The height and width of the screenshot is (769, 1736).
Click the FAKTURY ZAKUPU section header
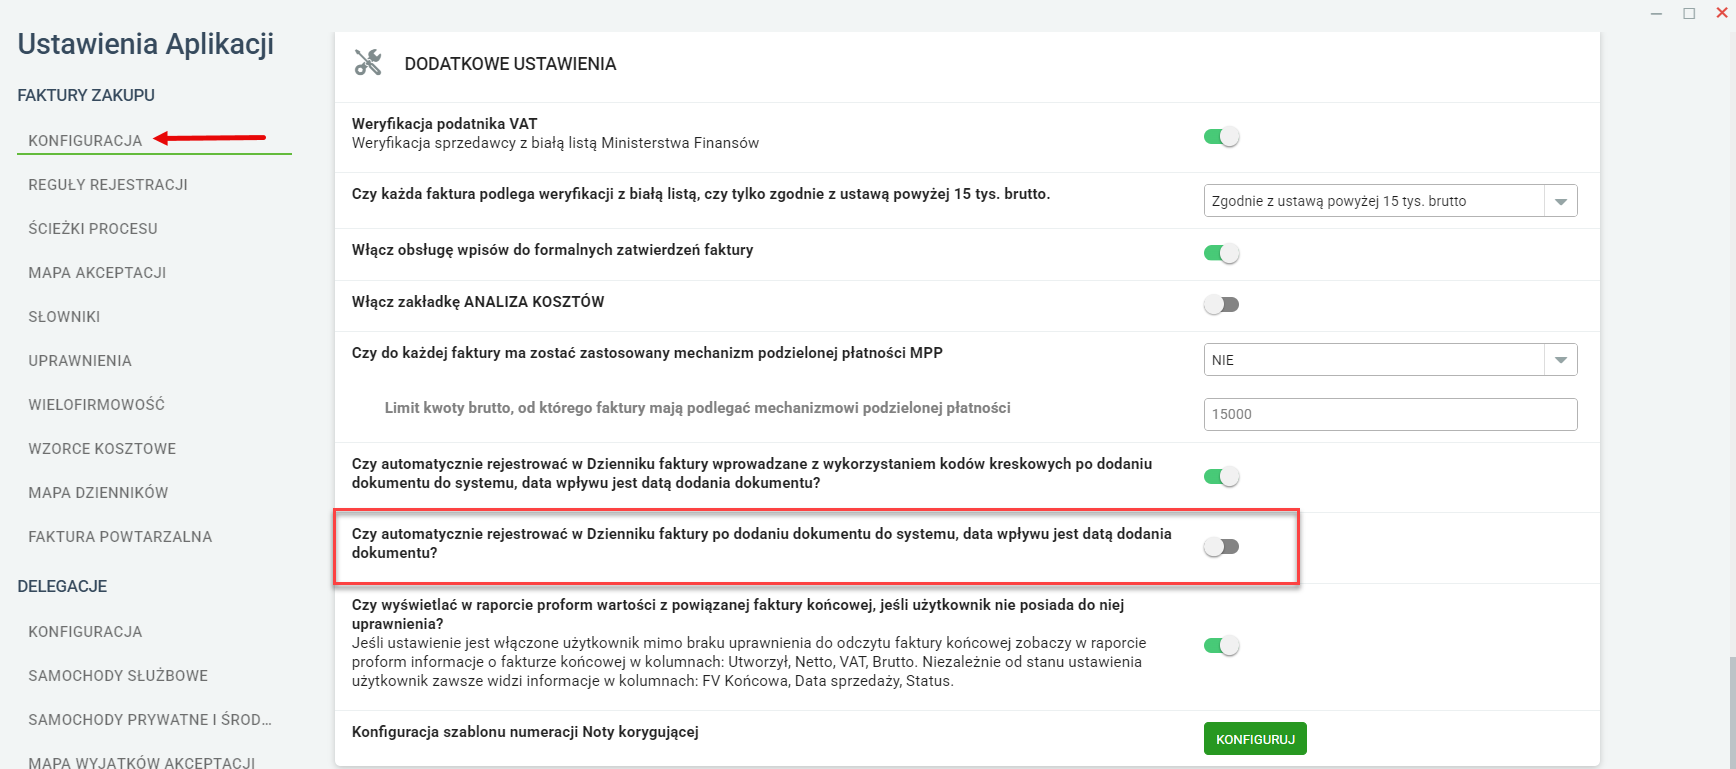pos(86,95)
